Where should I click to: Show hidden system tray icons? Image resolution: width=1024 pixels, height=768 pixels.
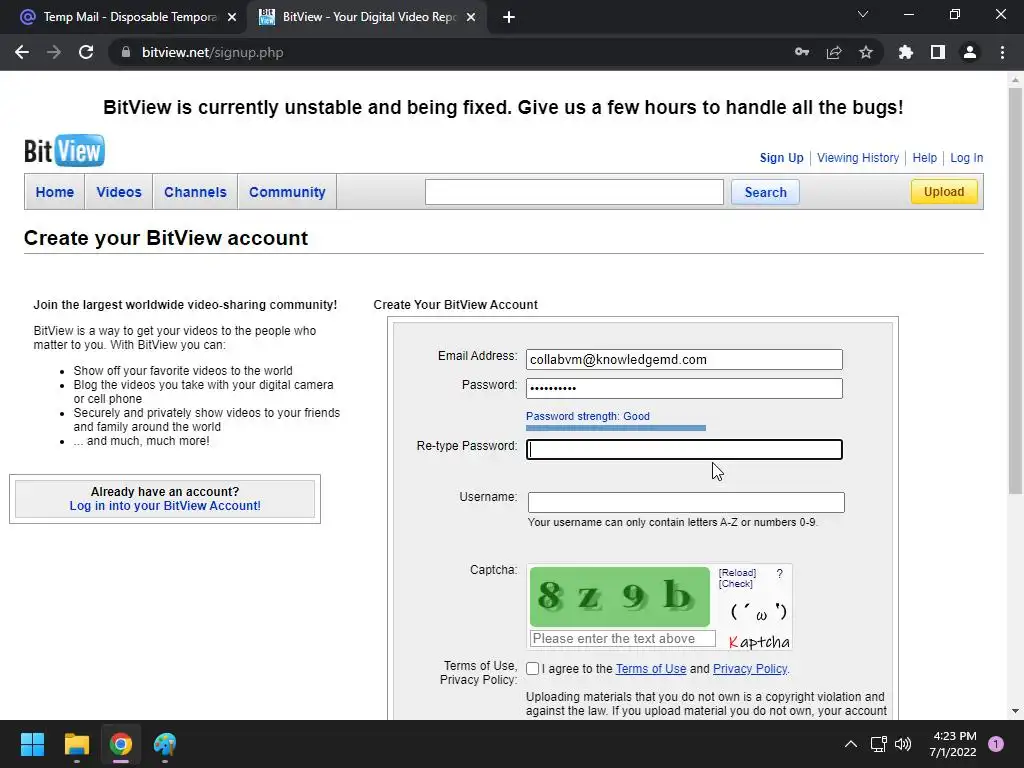850,744
